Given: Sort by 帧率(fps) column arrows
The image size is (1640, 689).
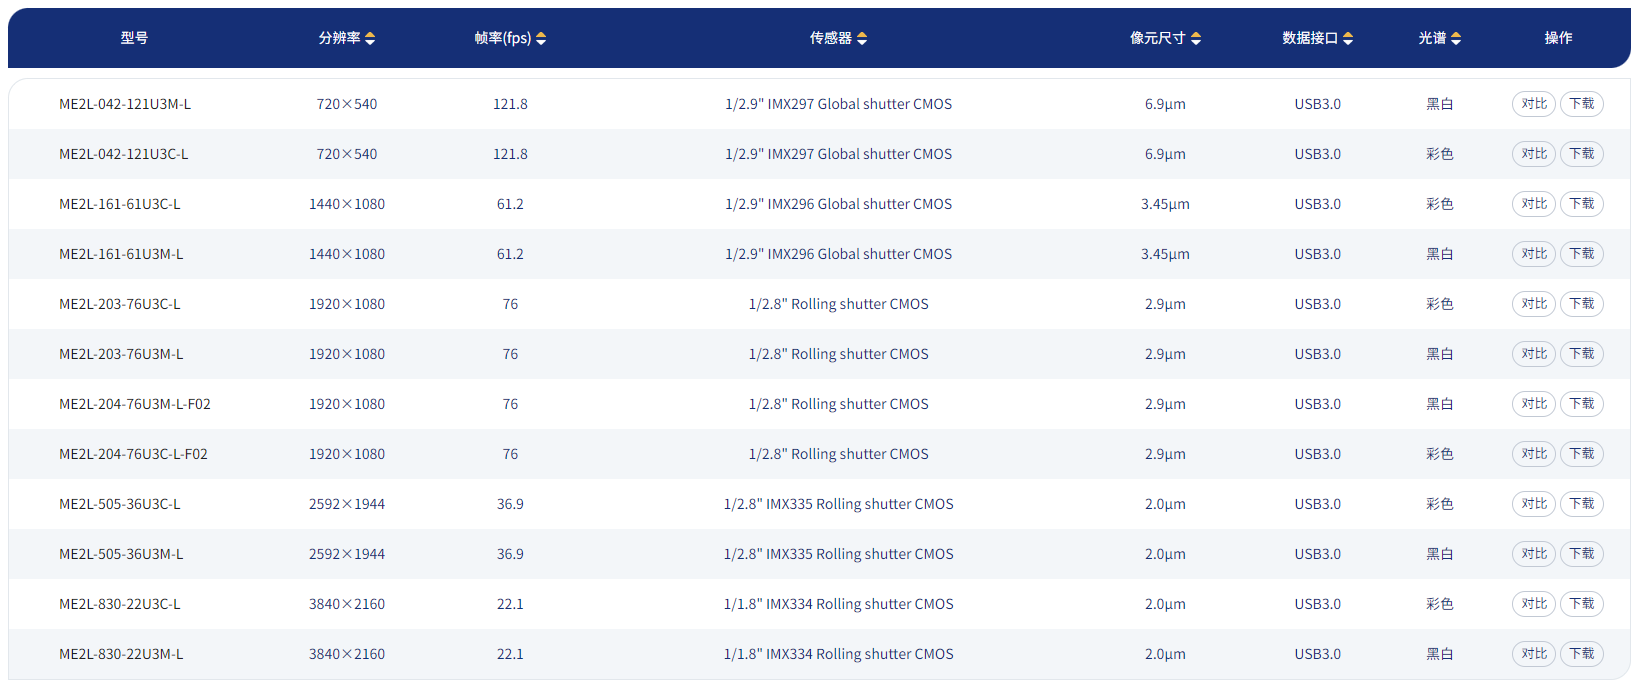Looking at the screenshot, I should [x=541, y=38].
